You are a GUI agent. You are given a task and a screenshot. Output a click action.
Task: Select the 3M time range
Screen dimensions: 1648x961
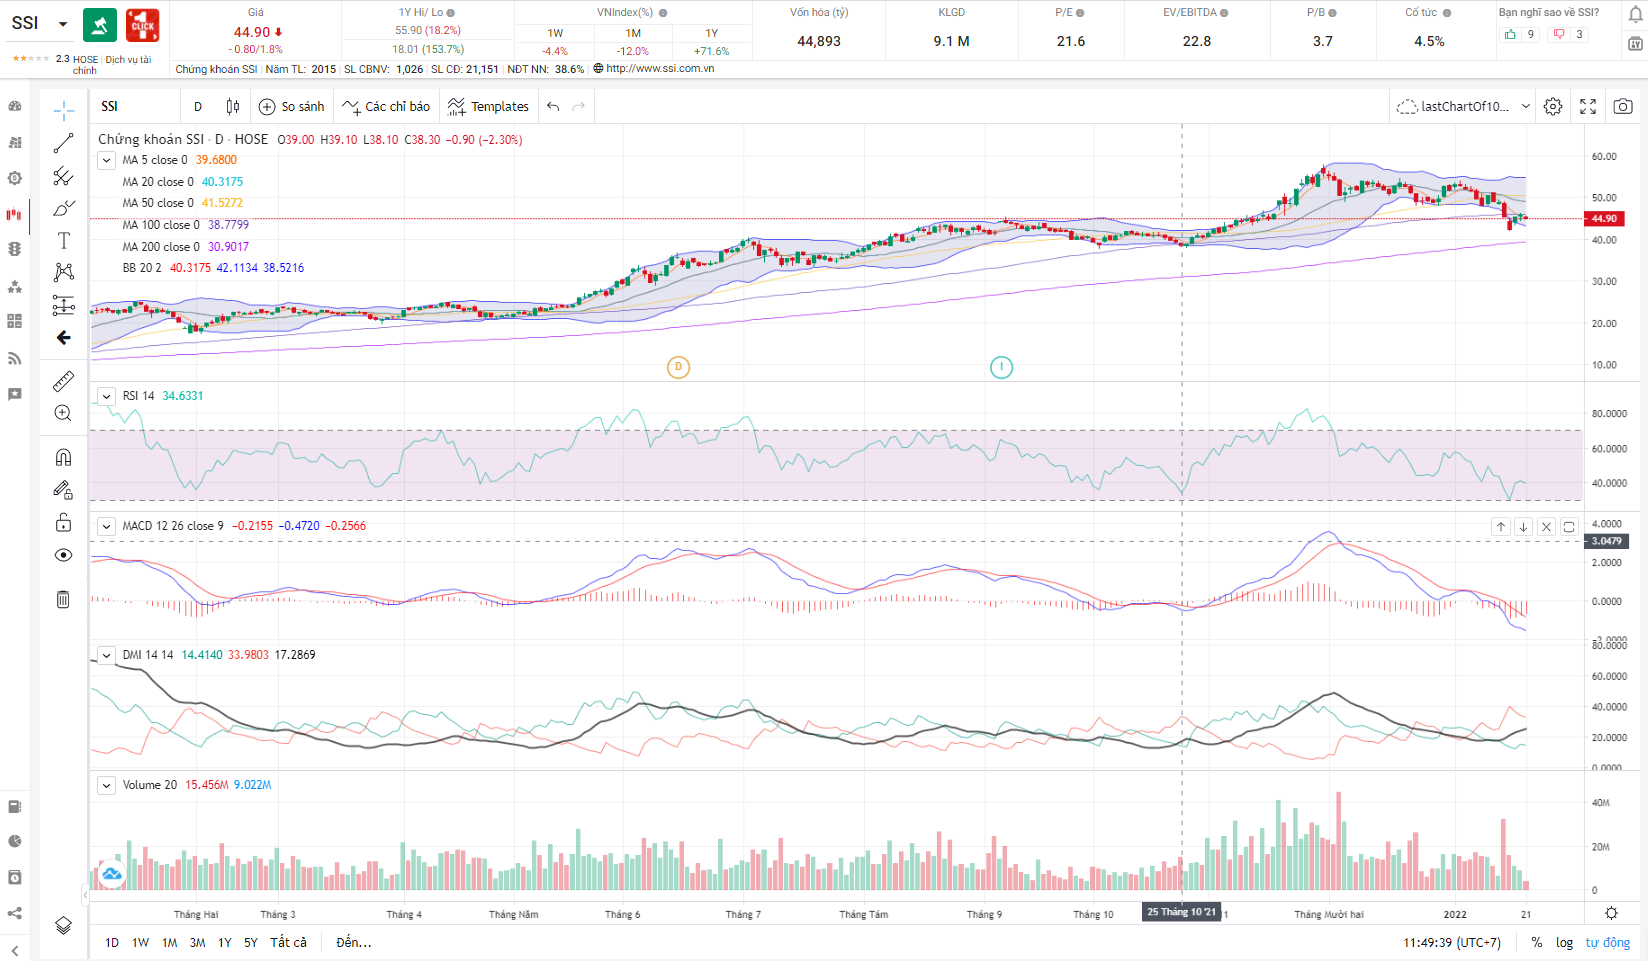click(x=197, y=942)
